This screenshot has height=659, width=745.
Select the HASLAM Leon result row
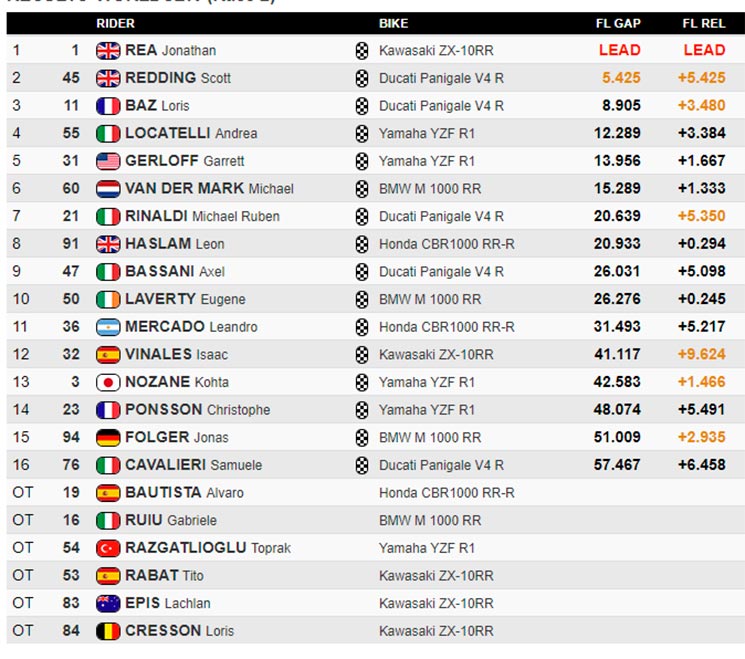[375, 244]
